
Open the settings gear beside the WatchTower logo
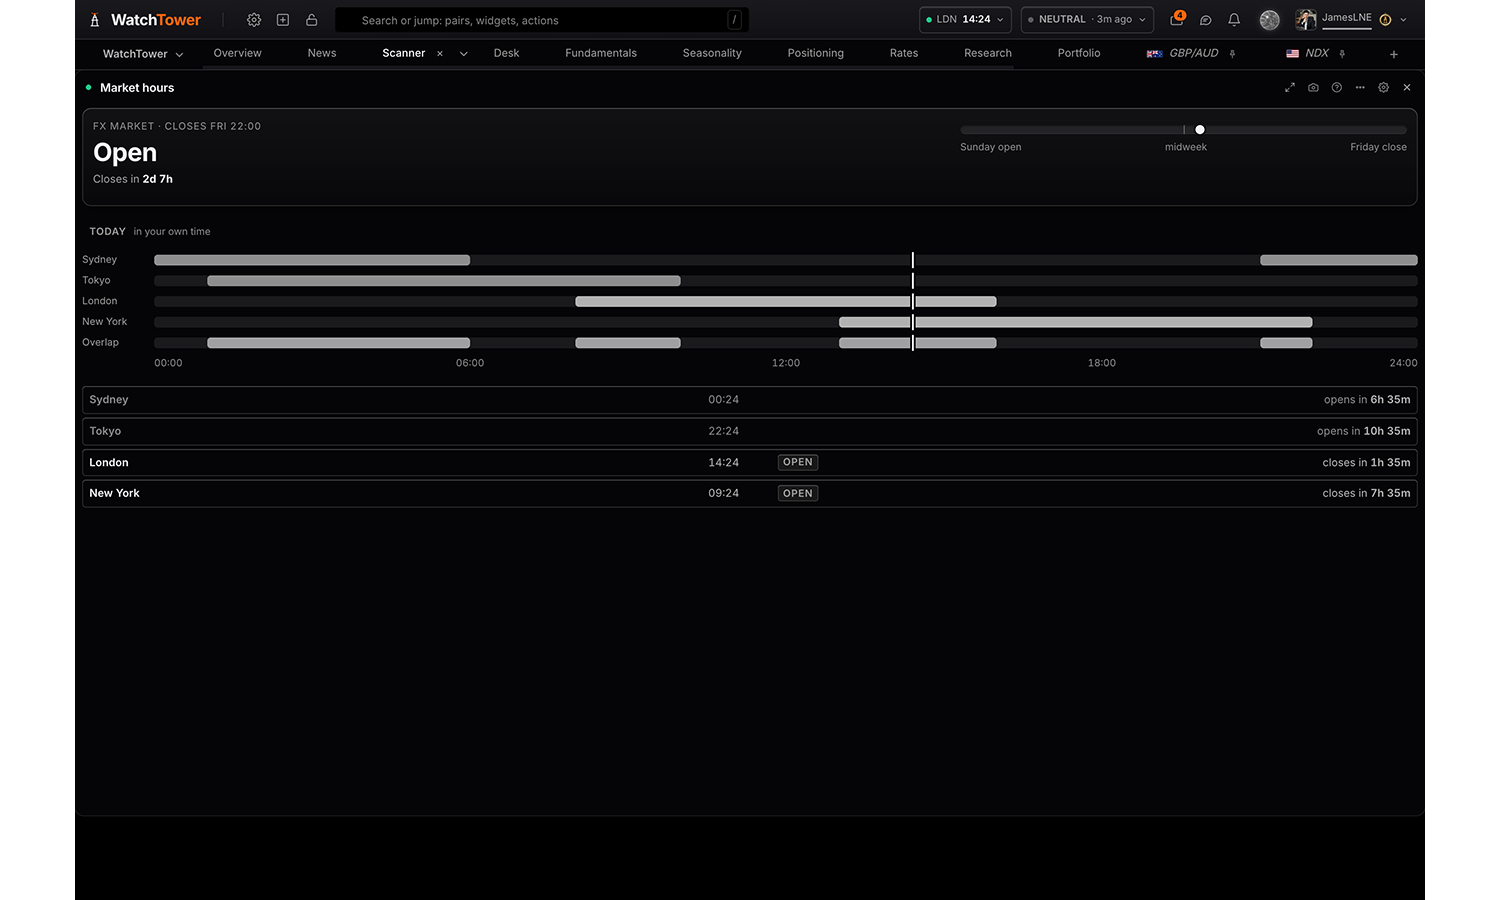pos(254,20)
